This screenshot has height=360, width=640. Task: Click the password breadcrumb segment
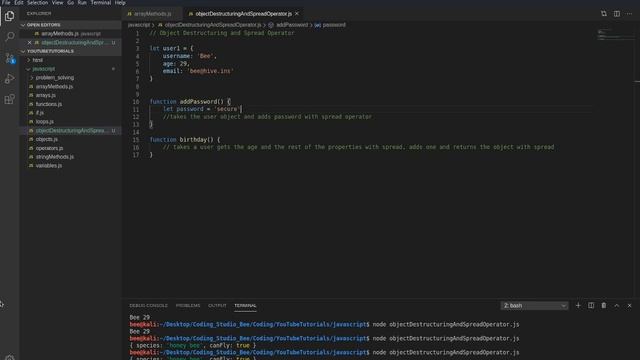(x=334, y=25)
